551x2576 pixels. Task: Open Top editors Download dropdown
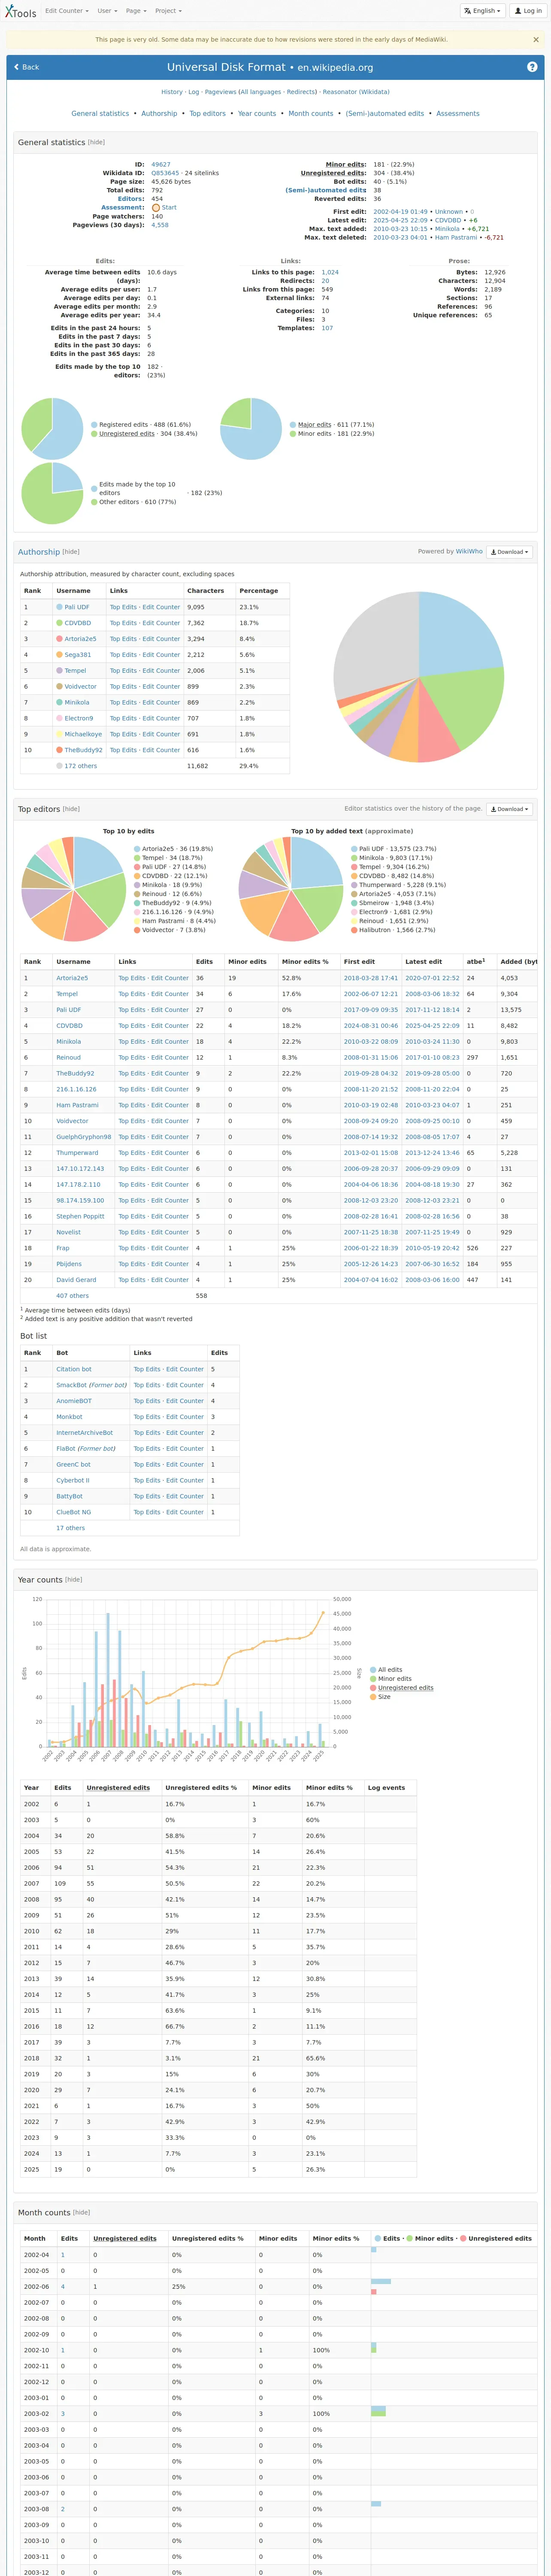point(509,809)
